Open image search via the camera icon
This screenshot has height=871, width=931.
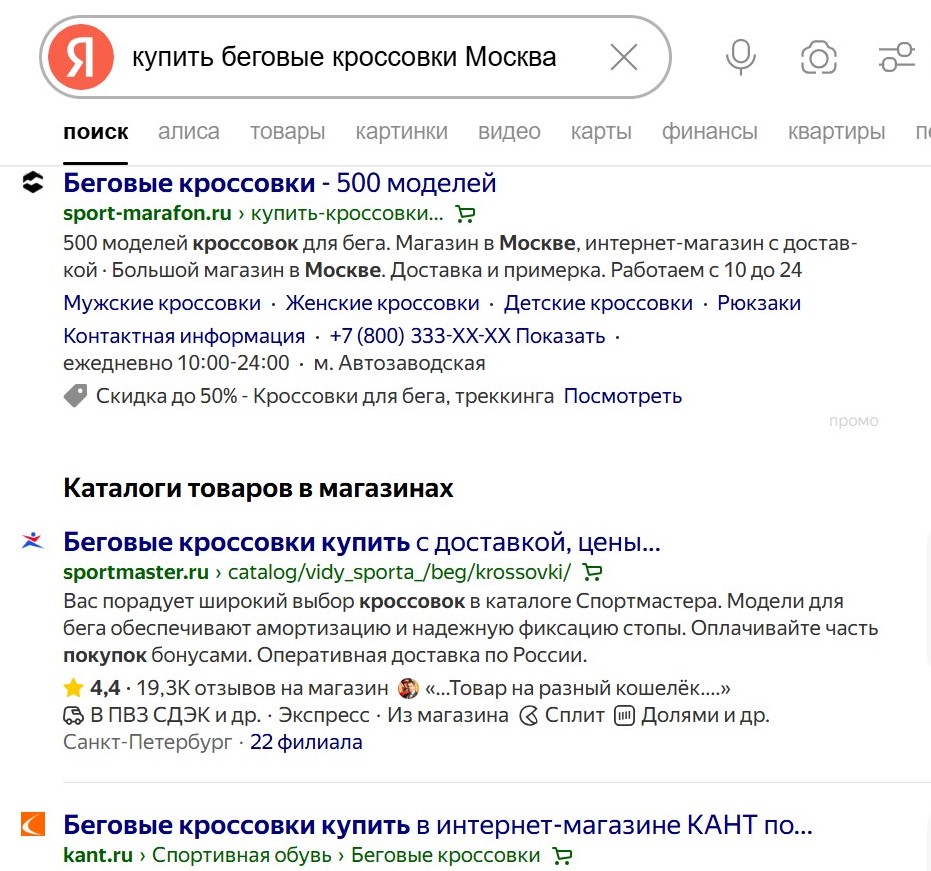coord(819,57)
